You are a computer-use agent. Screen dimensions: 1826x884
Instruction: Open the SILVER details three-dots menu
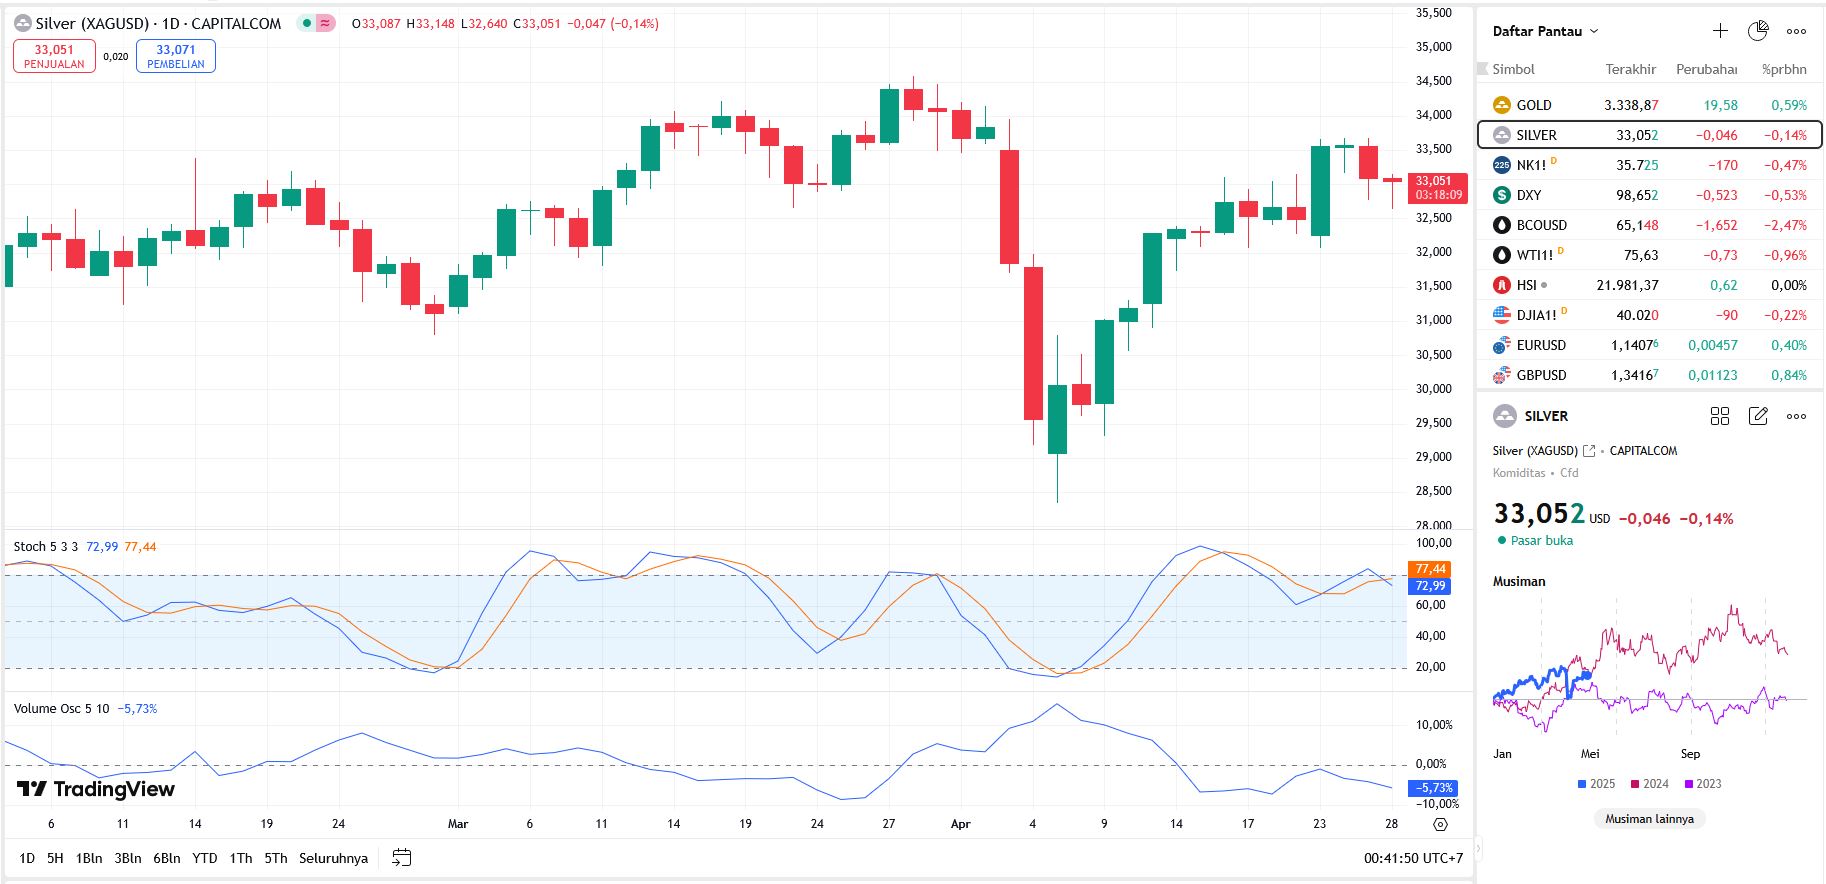pyautogui.click(x=1796, y=416)
